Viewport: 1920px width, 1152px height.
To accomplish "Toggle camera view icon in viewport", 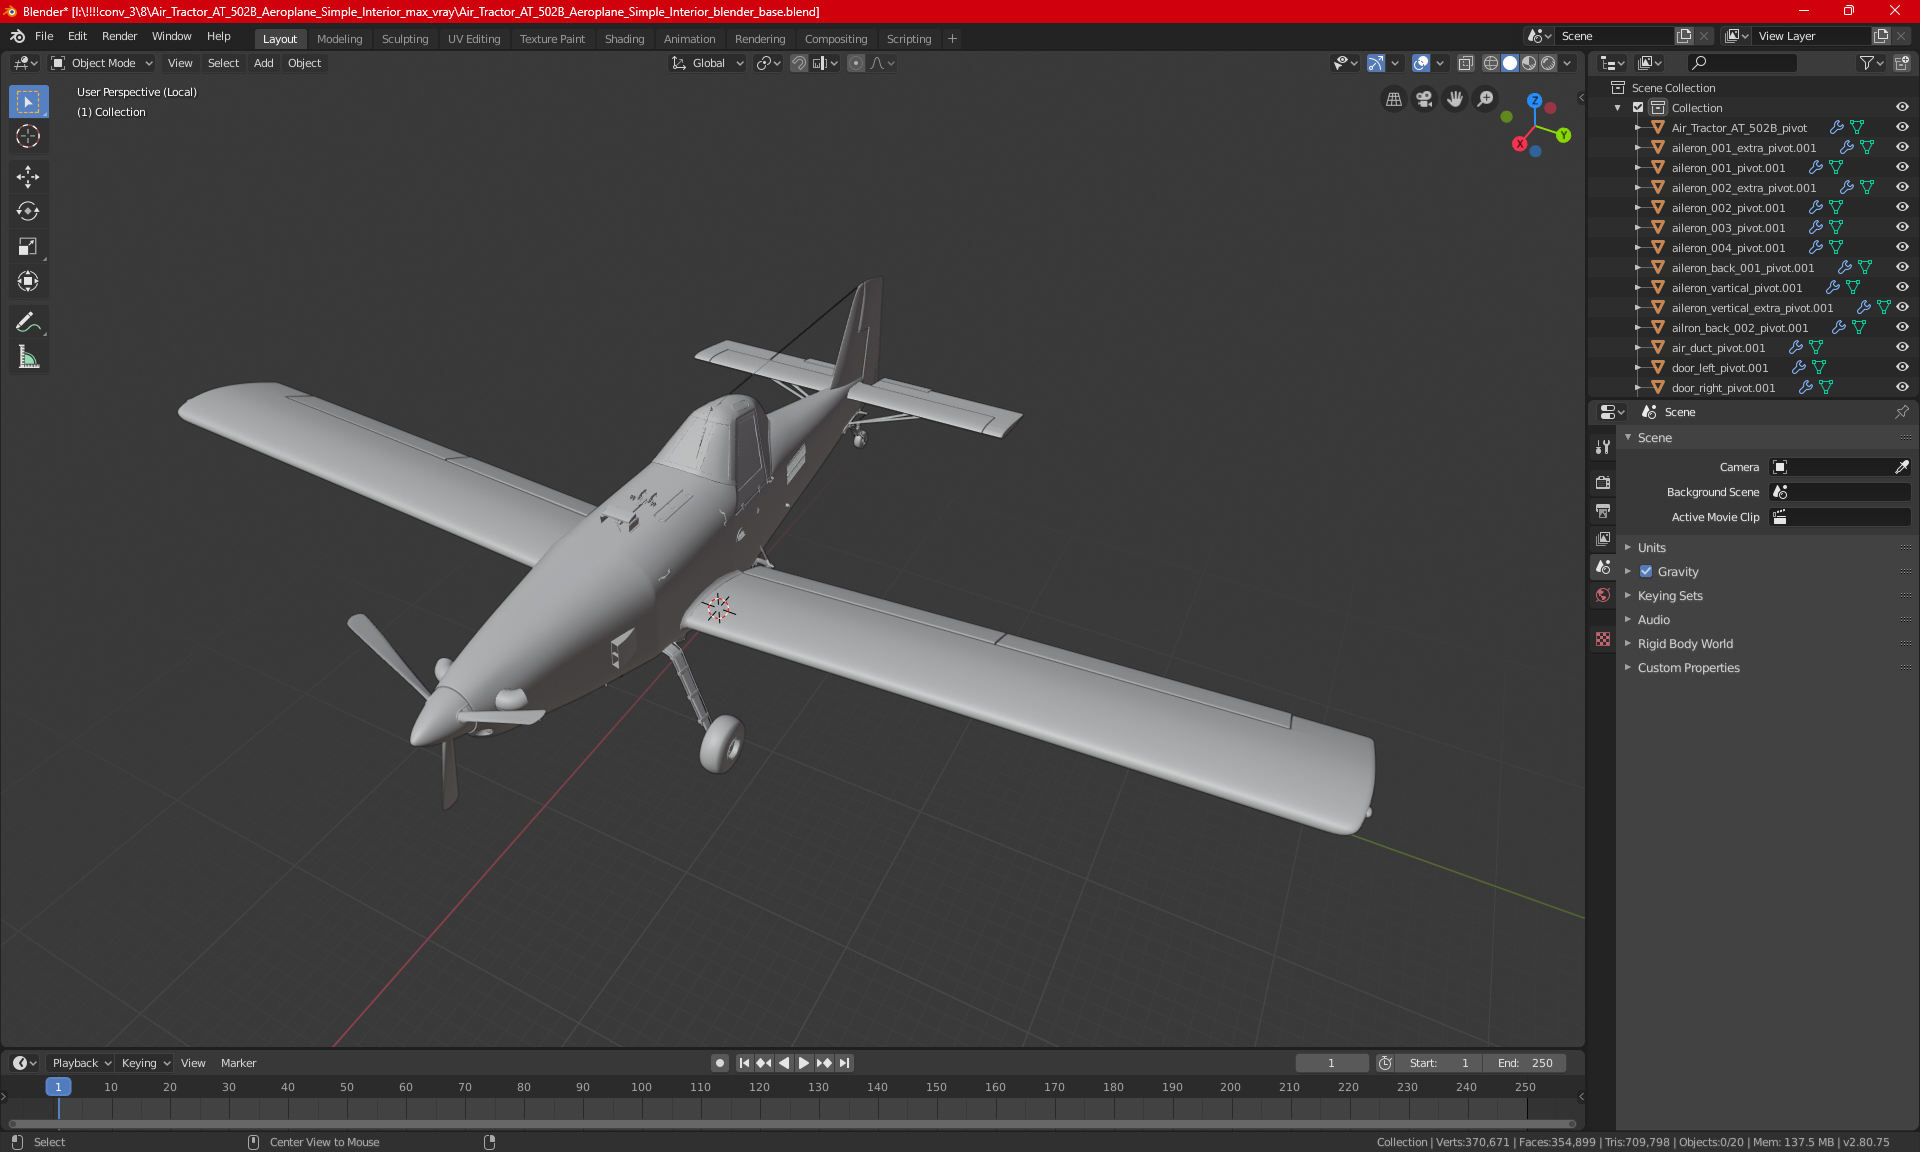I will (x=1424, y=99).
